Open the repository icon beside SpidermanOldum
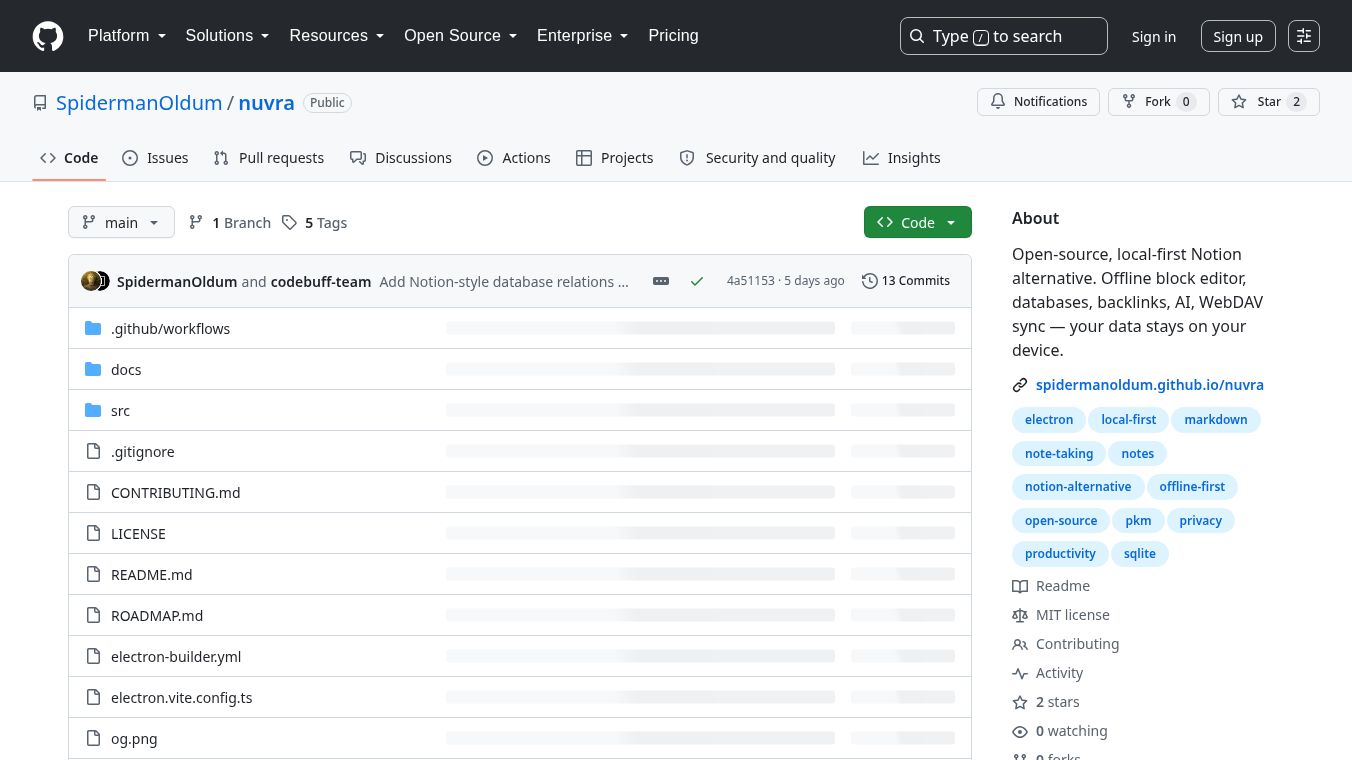Image resolution: width=1352 pixels, height=760 pixels. (40, 103)
